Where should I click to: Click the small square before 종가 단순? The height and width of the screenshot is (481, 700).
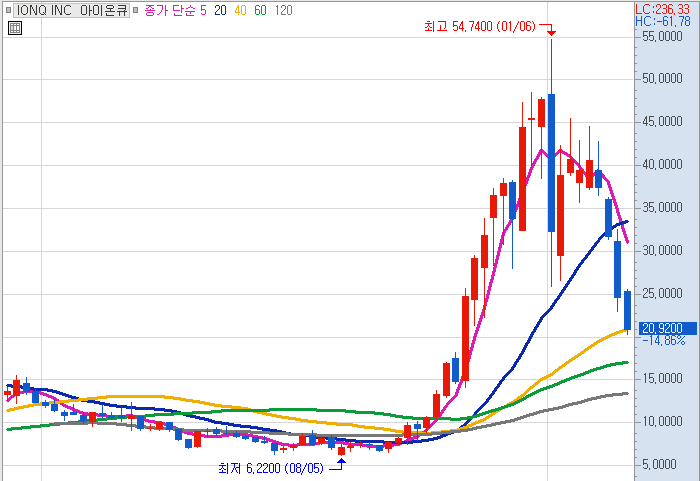point(136,10)
